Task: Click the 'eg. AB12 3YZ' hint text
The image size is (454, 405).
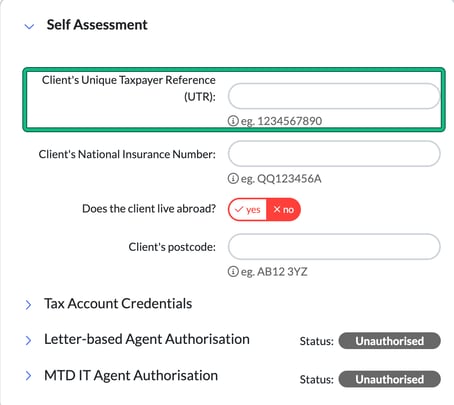Action: [274, 272]
